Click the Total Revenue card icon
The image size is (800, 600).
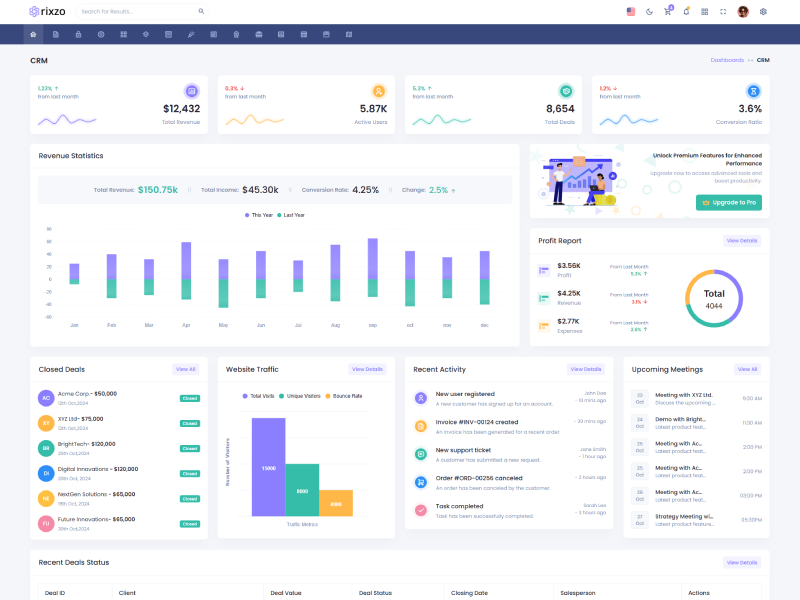(192, 91)
